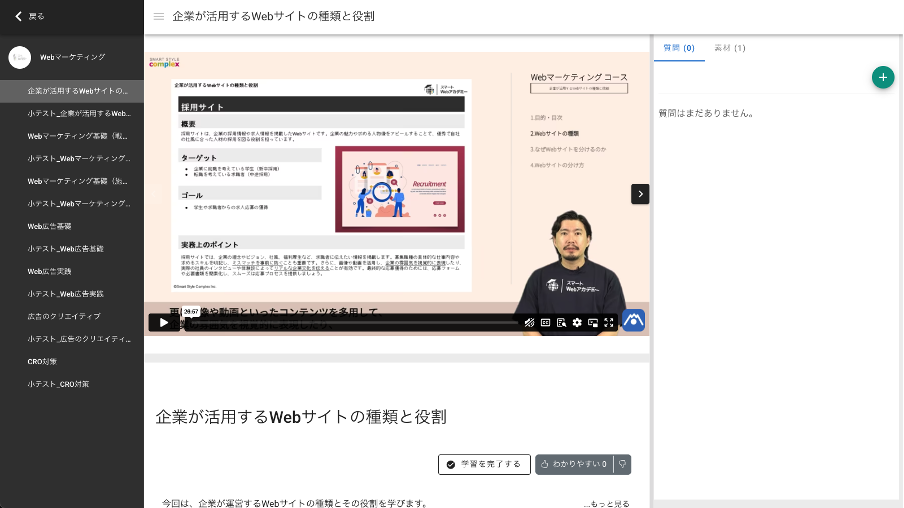
Task: Go to the next slide arrow
Action: coord(640,194)
